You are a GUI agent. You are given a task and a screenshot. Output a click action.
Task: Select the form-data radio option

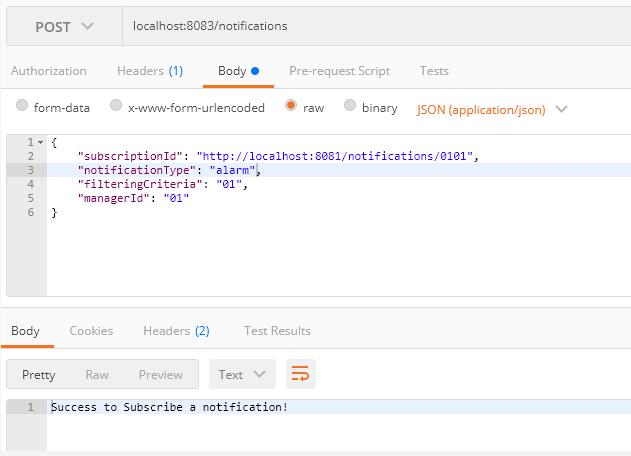click(x=23, y=106)
